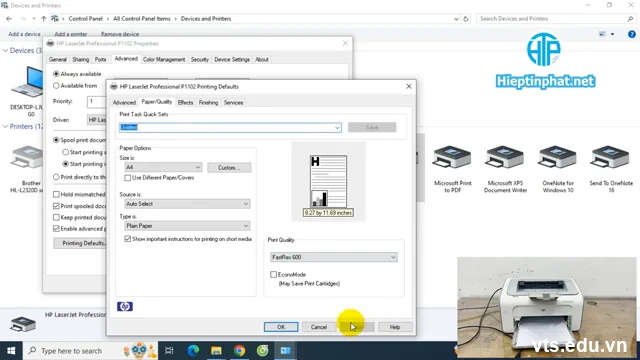
Task: Open the view options dropdown arrow
Action: point(612,34)
